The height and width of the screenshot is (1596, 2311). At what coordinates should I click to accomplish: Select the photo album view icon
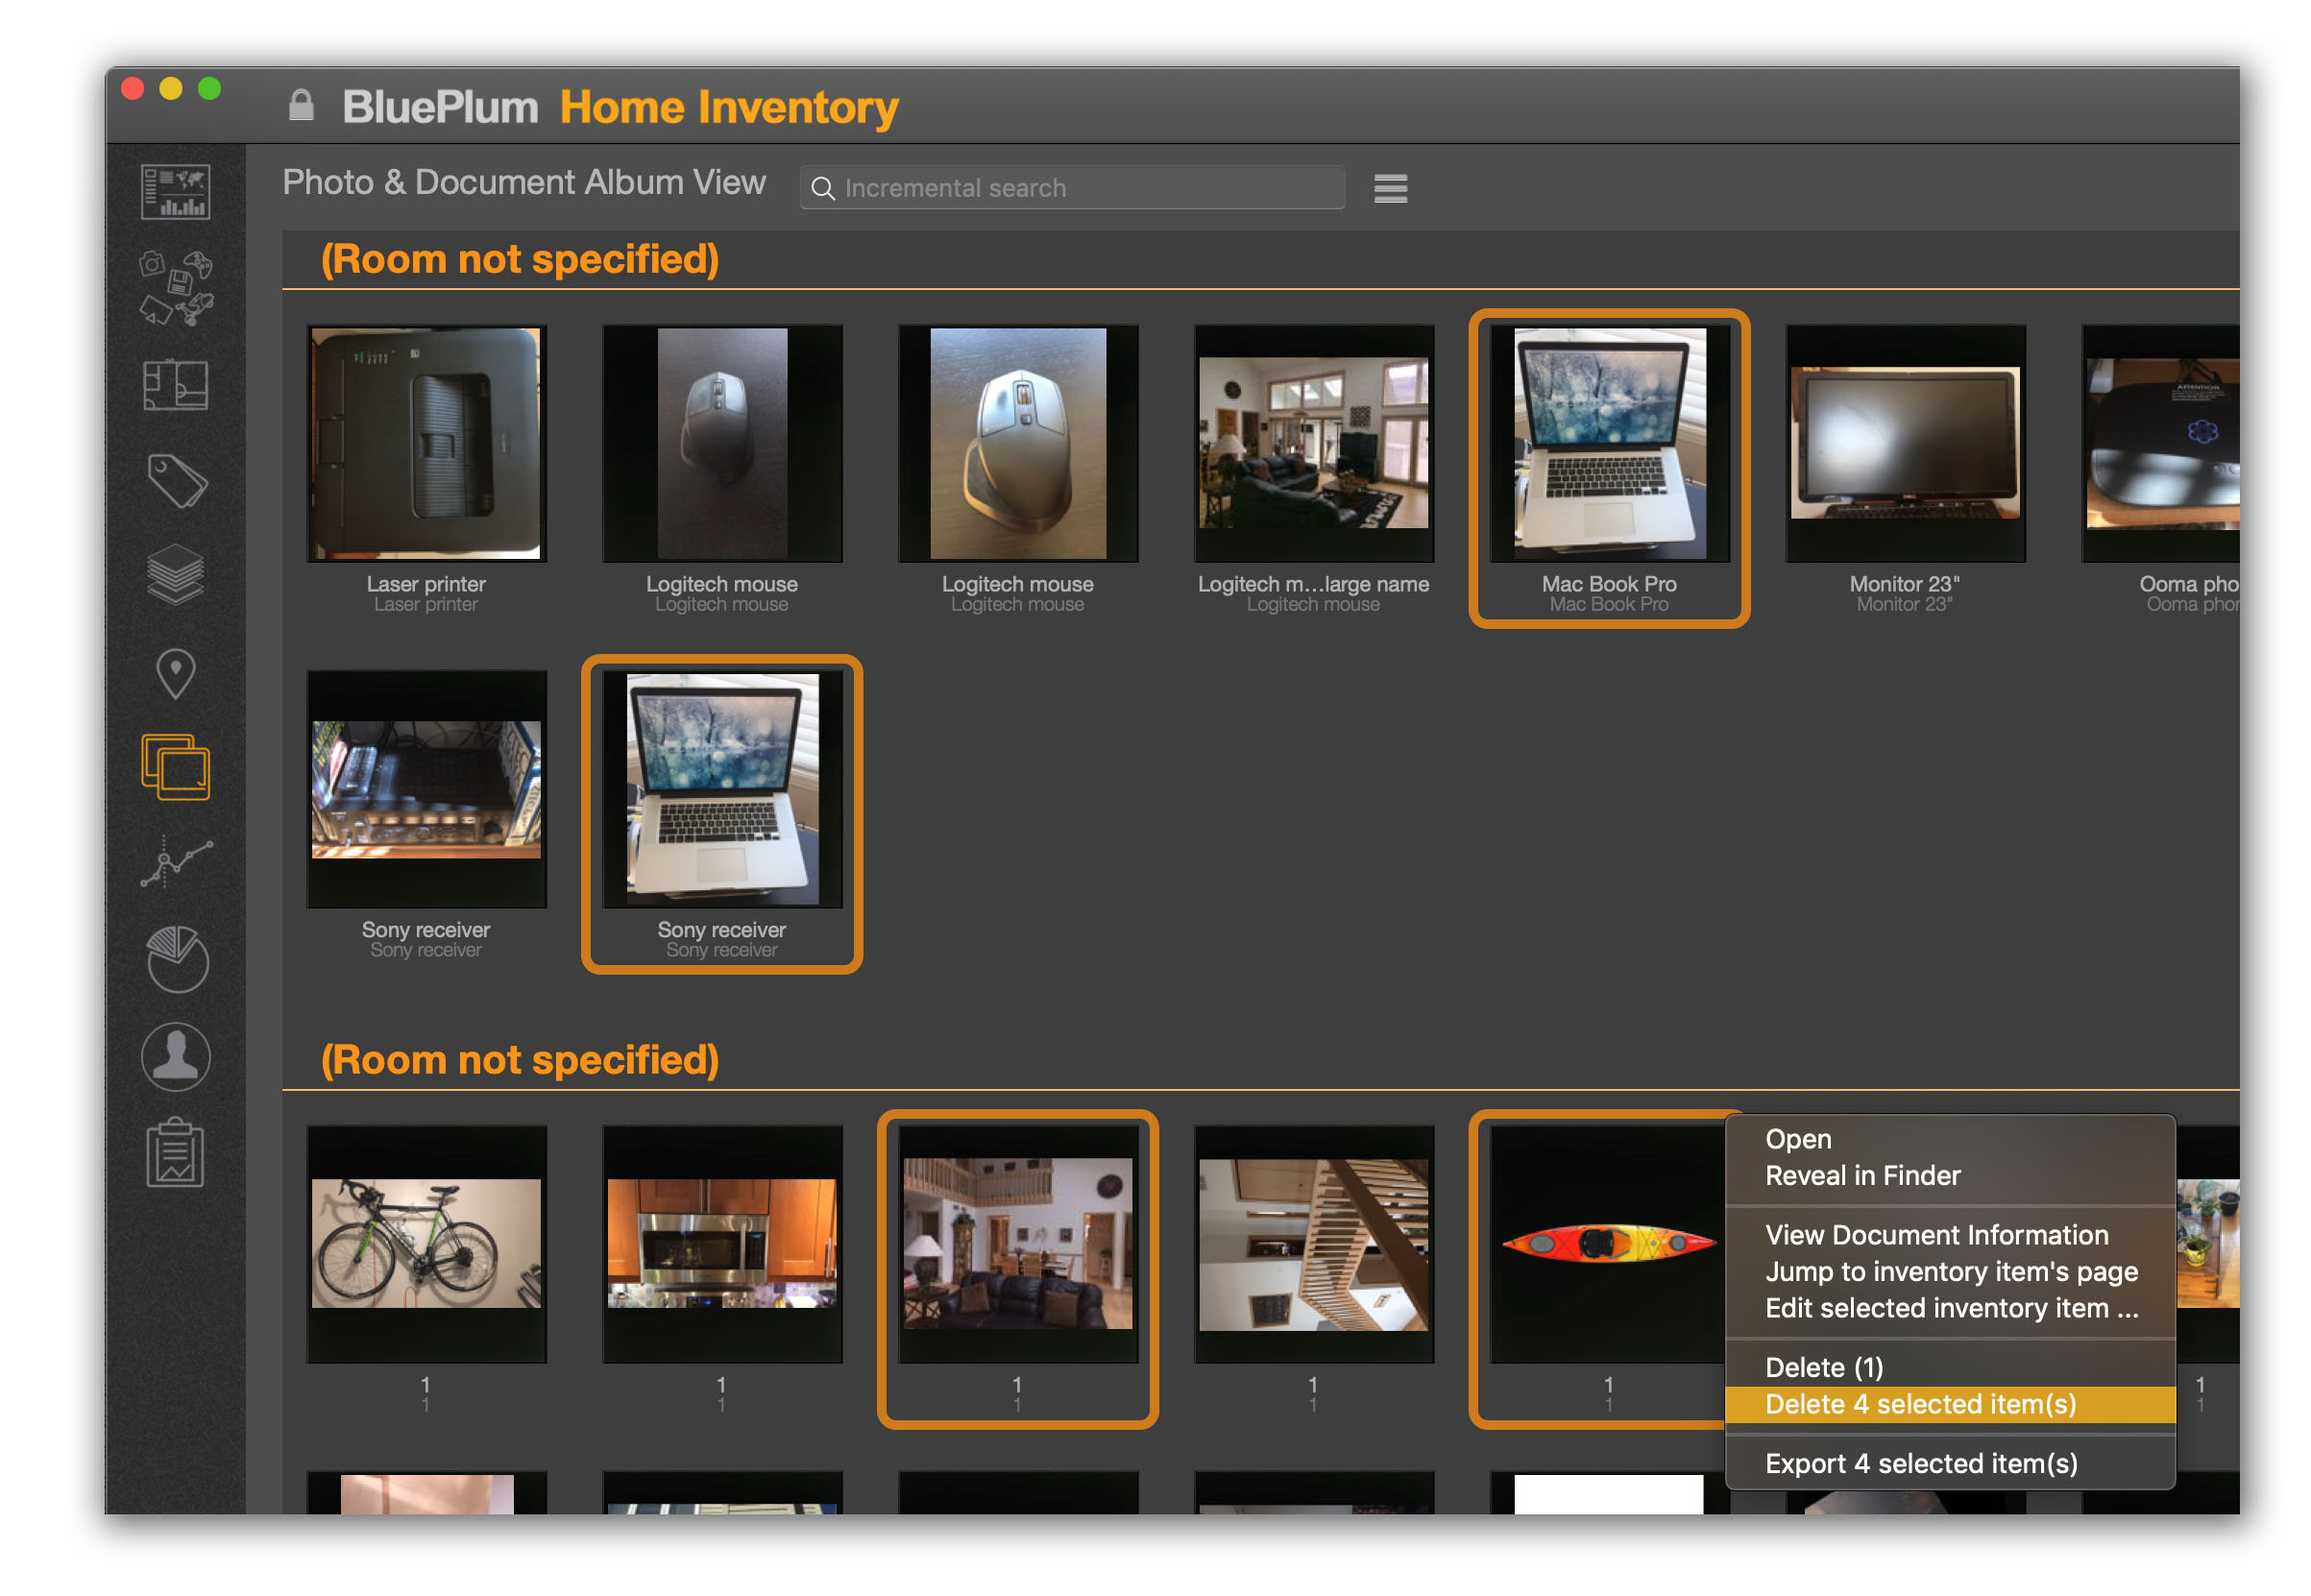(x=175, y=768)
